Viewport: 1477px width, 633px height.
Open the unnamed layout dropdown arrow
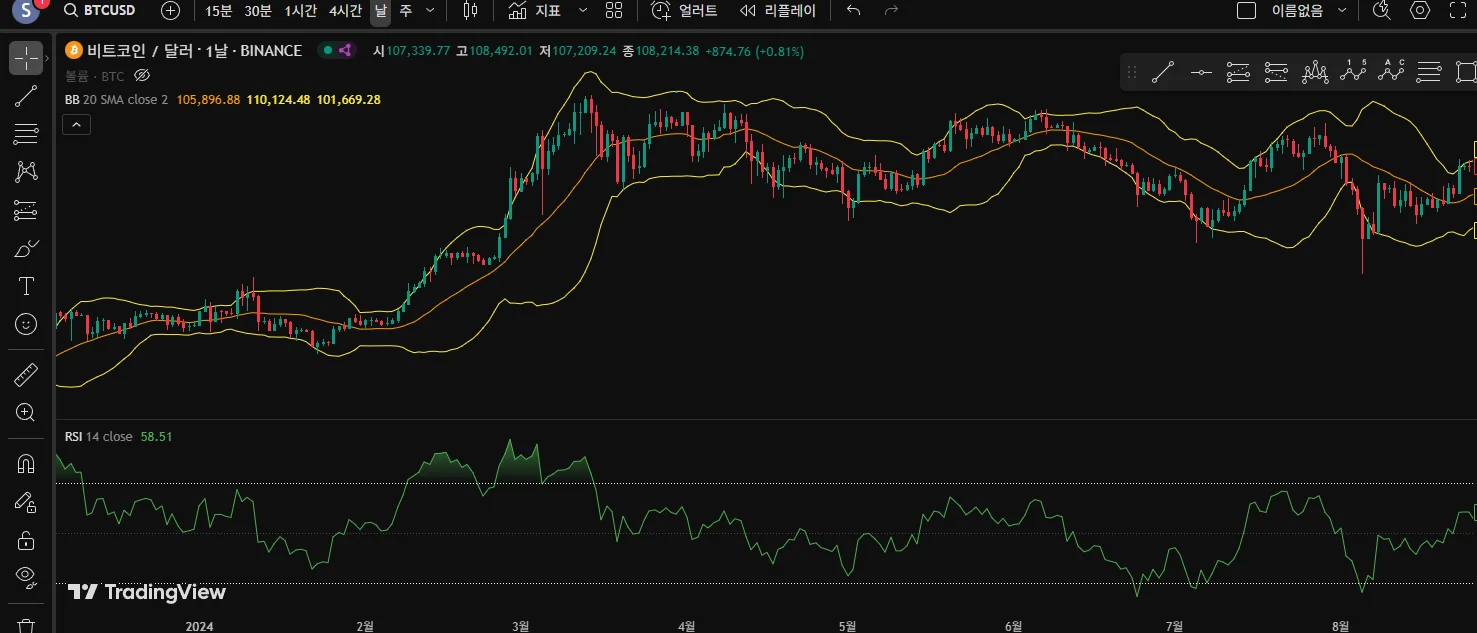1342,11
